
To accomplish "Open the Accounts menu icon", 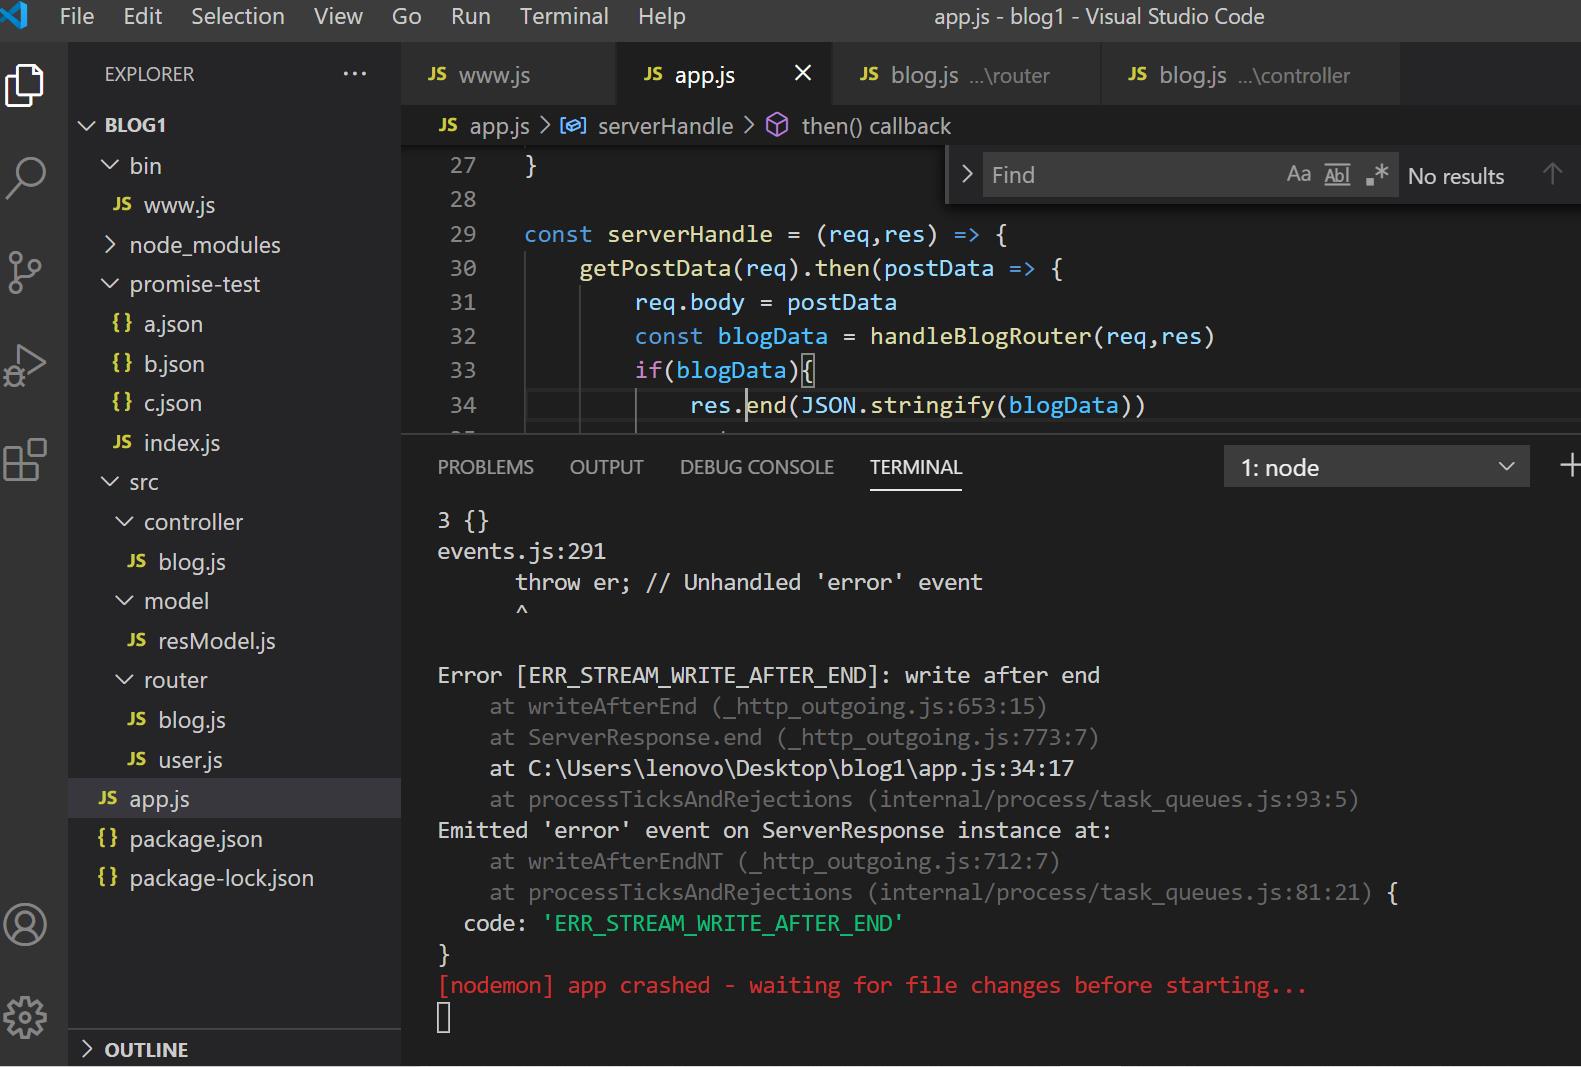I will click(x=25, y=925).
